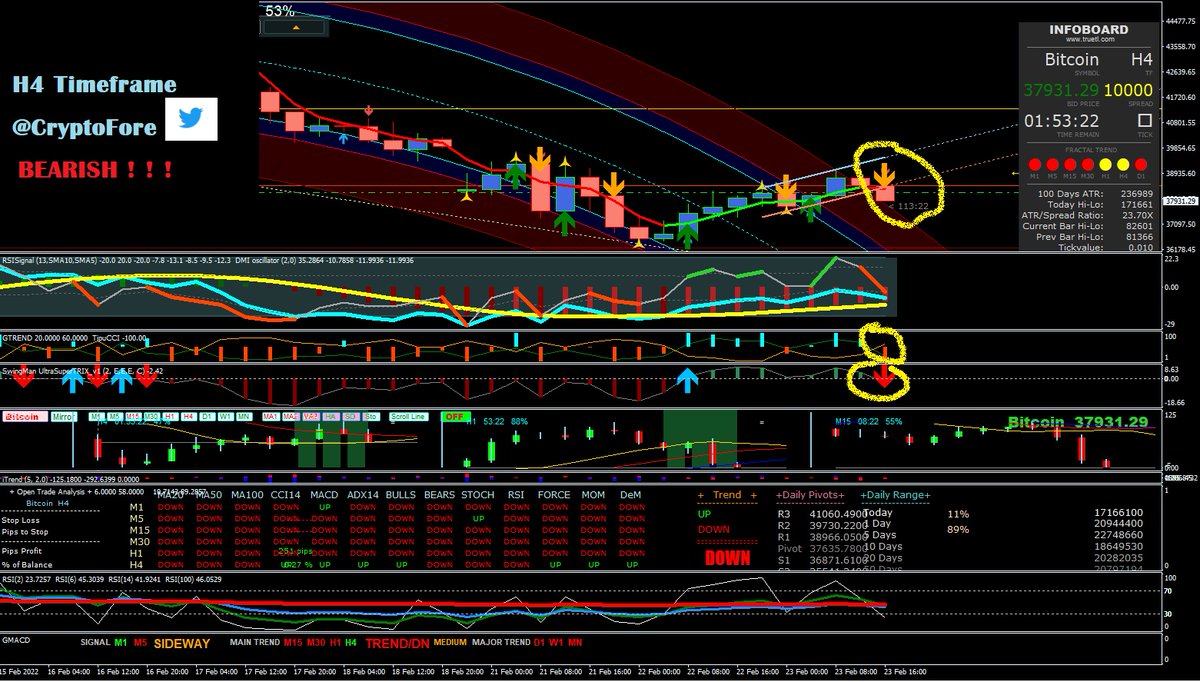Click the ADX14 column header
The width and height of the screenshot is (1200, 682).
pos(363,494)
